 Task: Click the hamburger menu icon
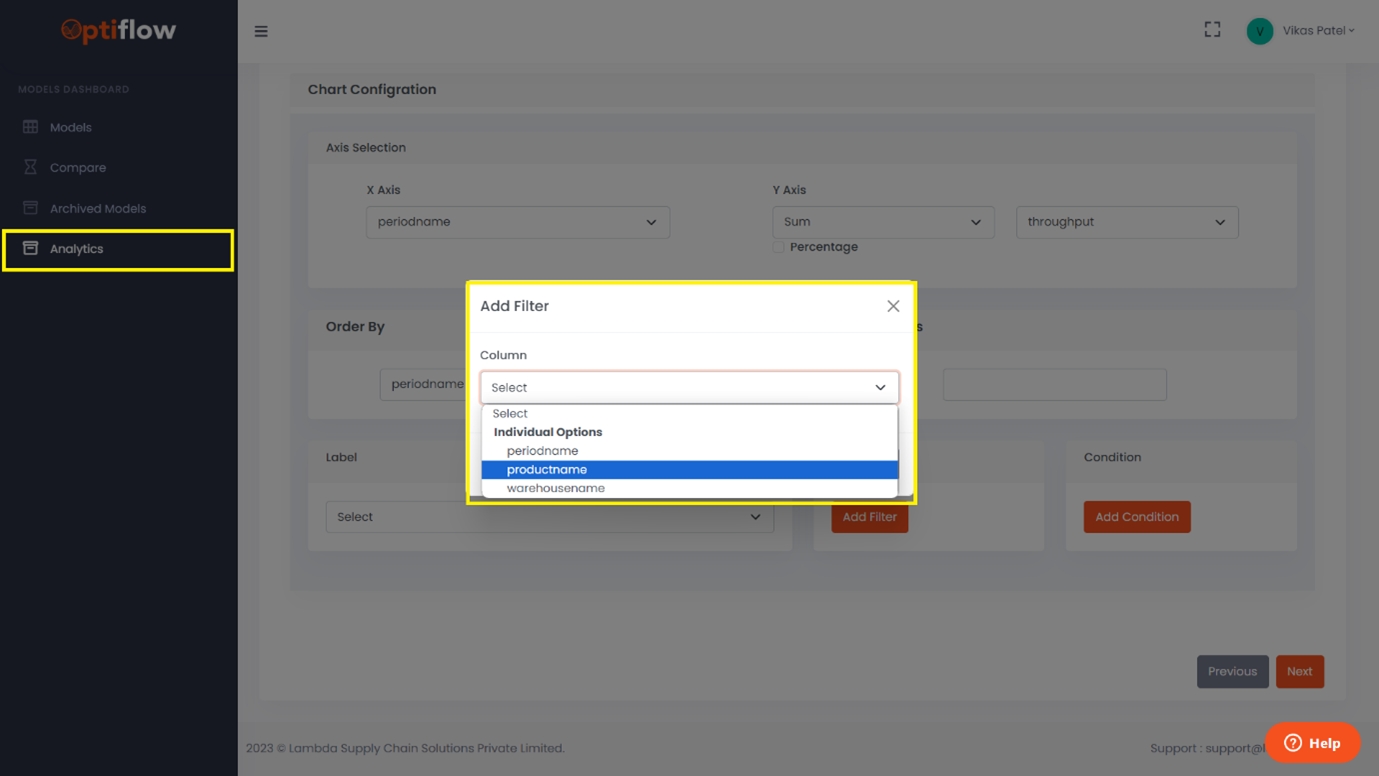(261, 31)
